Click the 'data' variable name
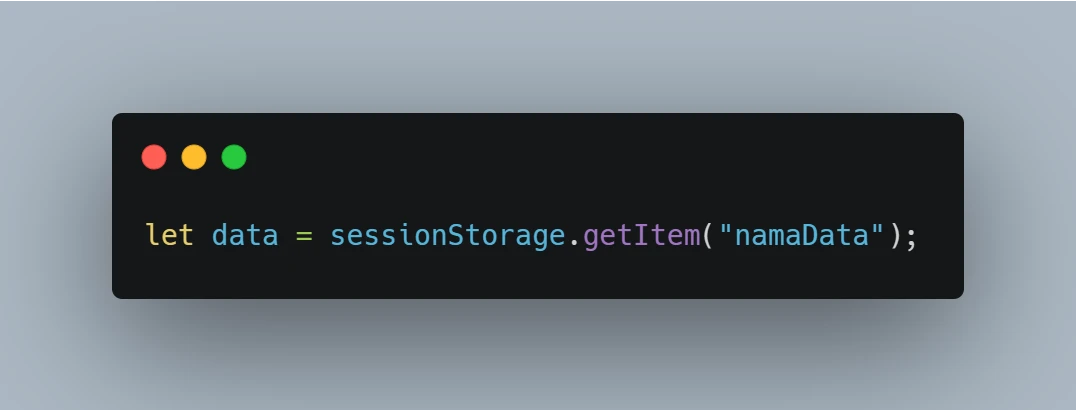This screenshot has height=410, width=1076. coord(245,236)
